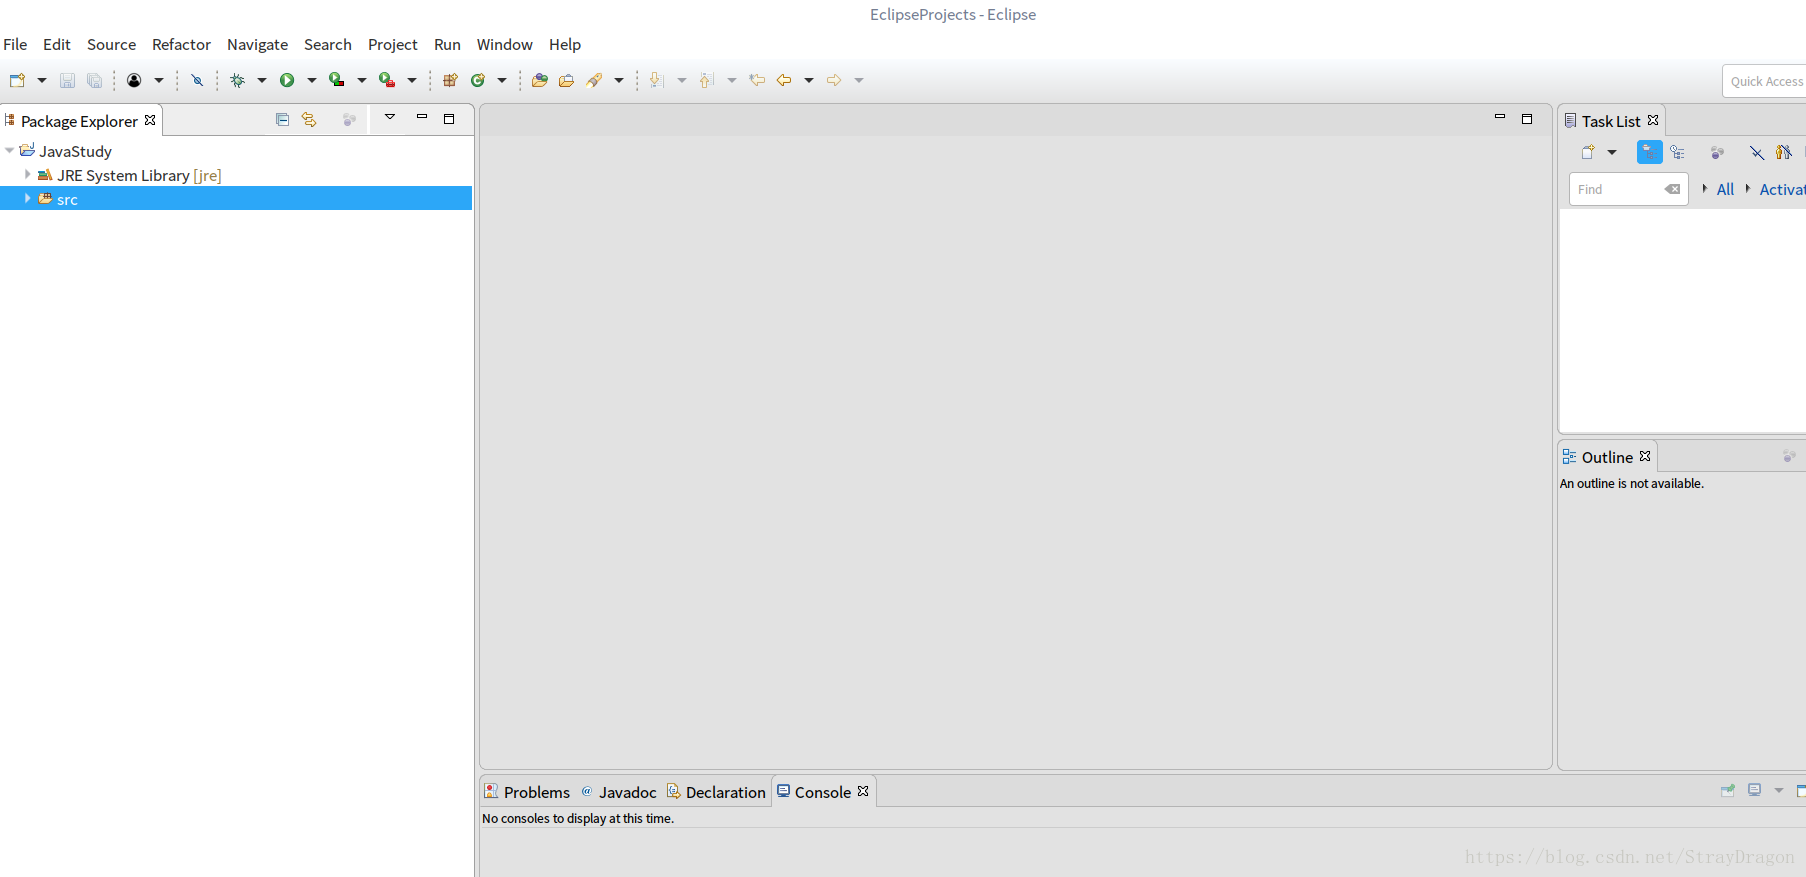Open the Run menu
Image resolution: width=1806 pixels, height=877 pixels.
447,44
